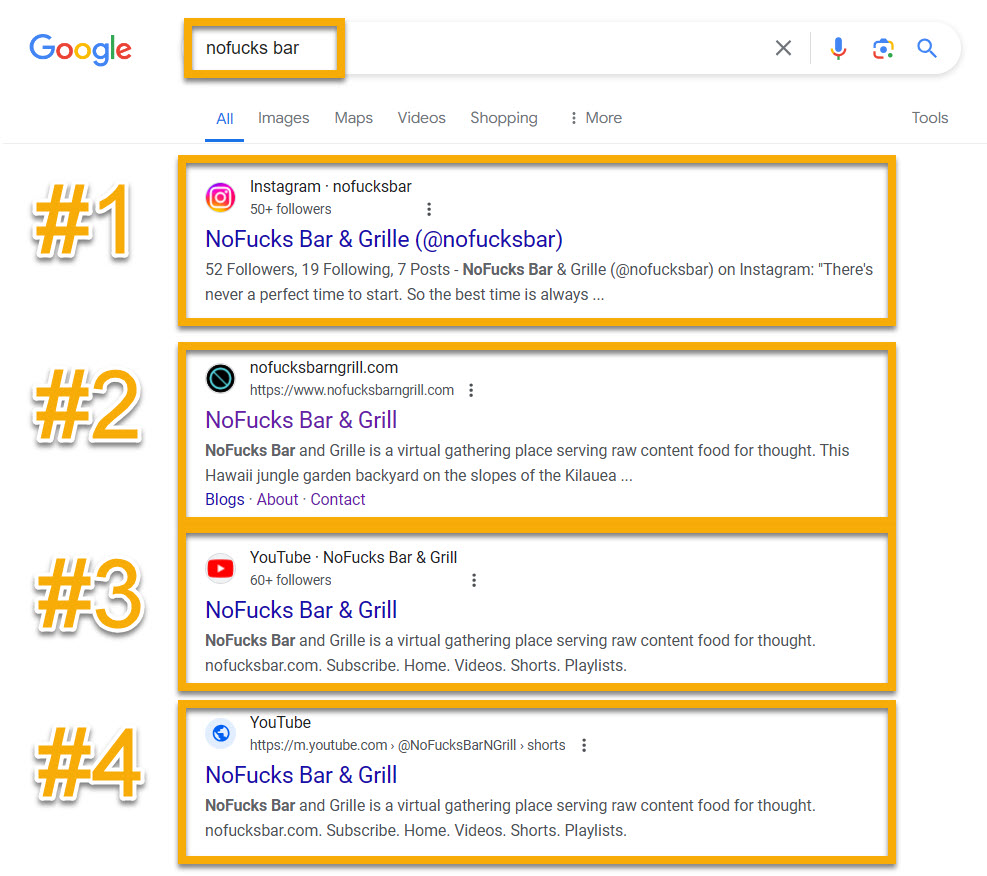Viewport: 987px width, 876px height.
Task: Open the More search categories dropdown
Action: point(595,117)
